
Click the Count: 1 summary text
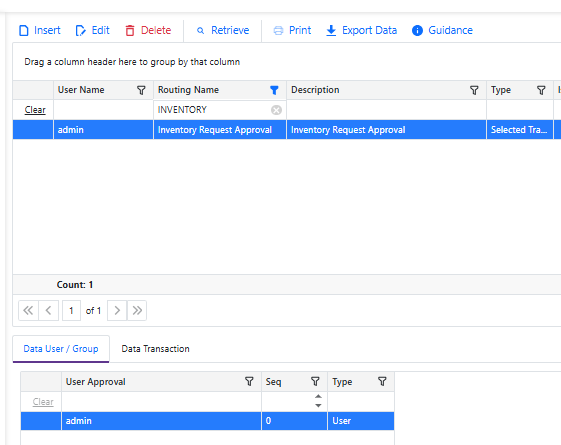(75, 285)
